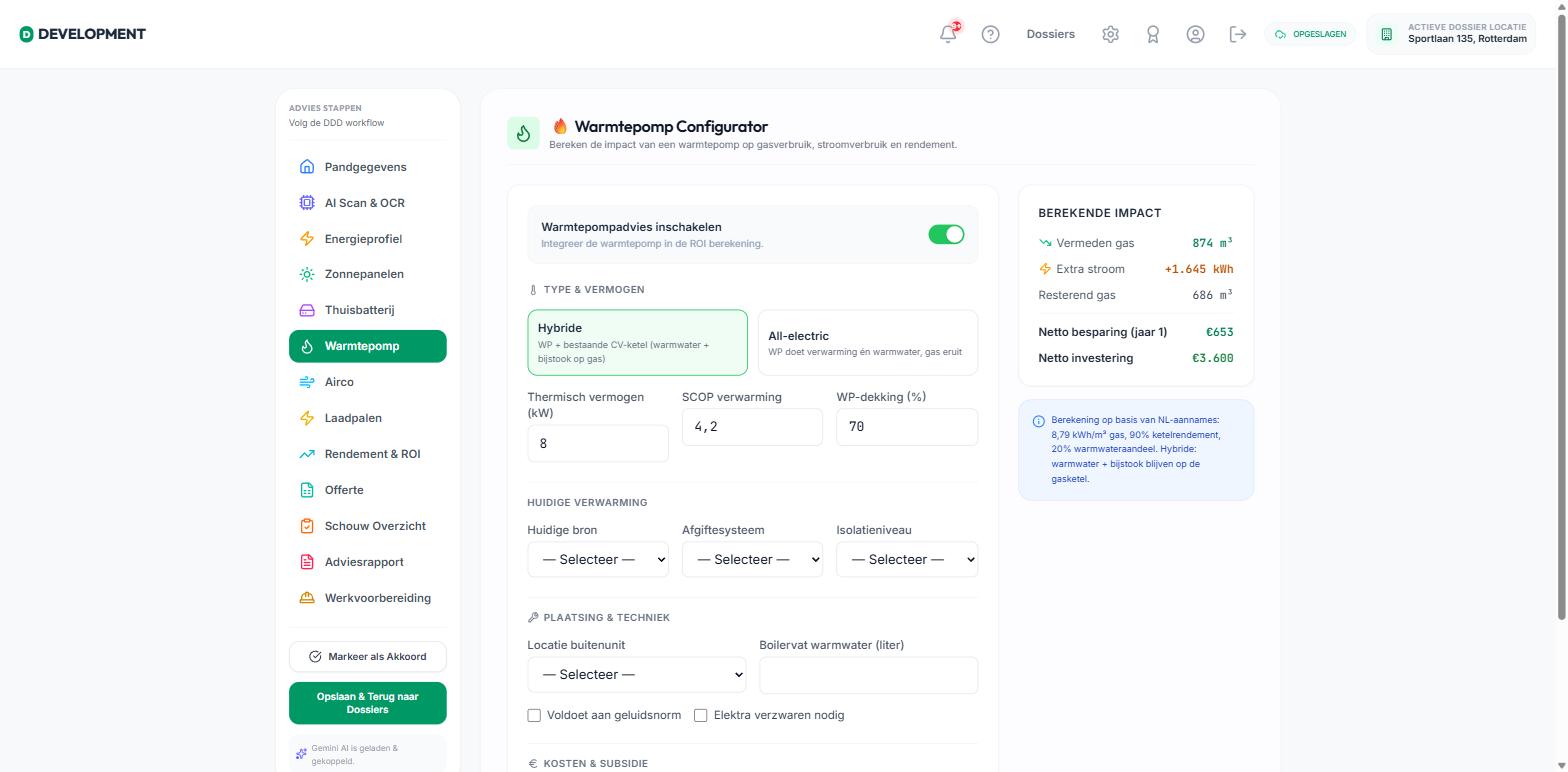Click the chip icon next to AI Scan & OCR
Viewport: 1568px width, 772px height.
[x=307, y=203]
